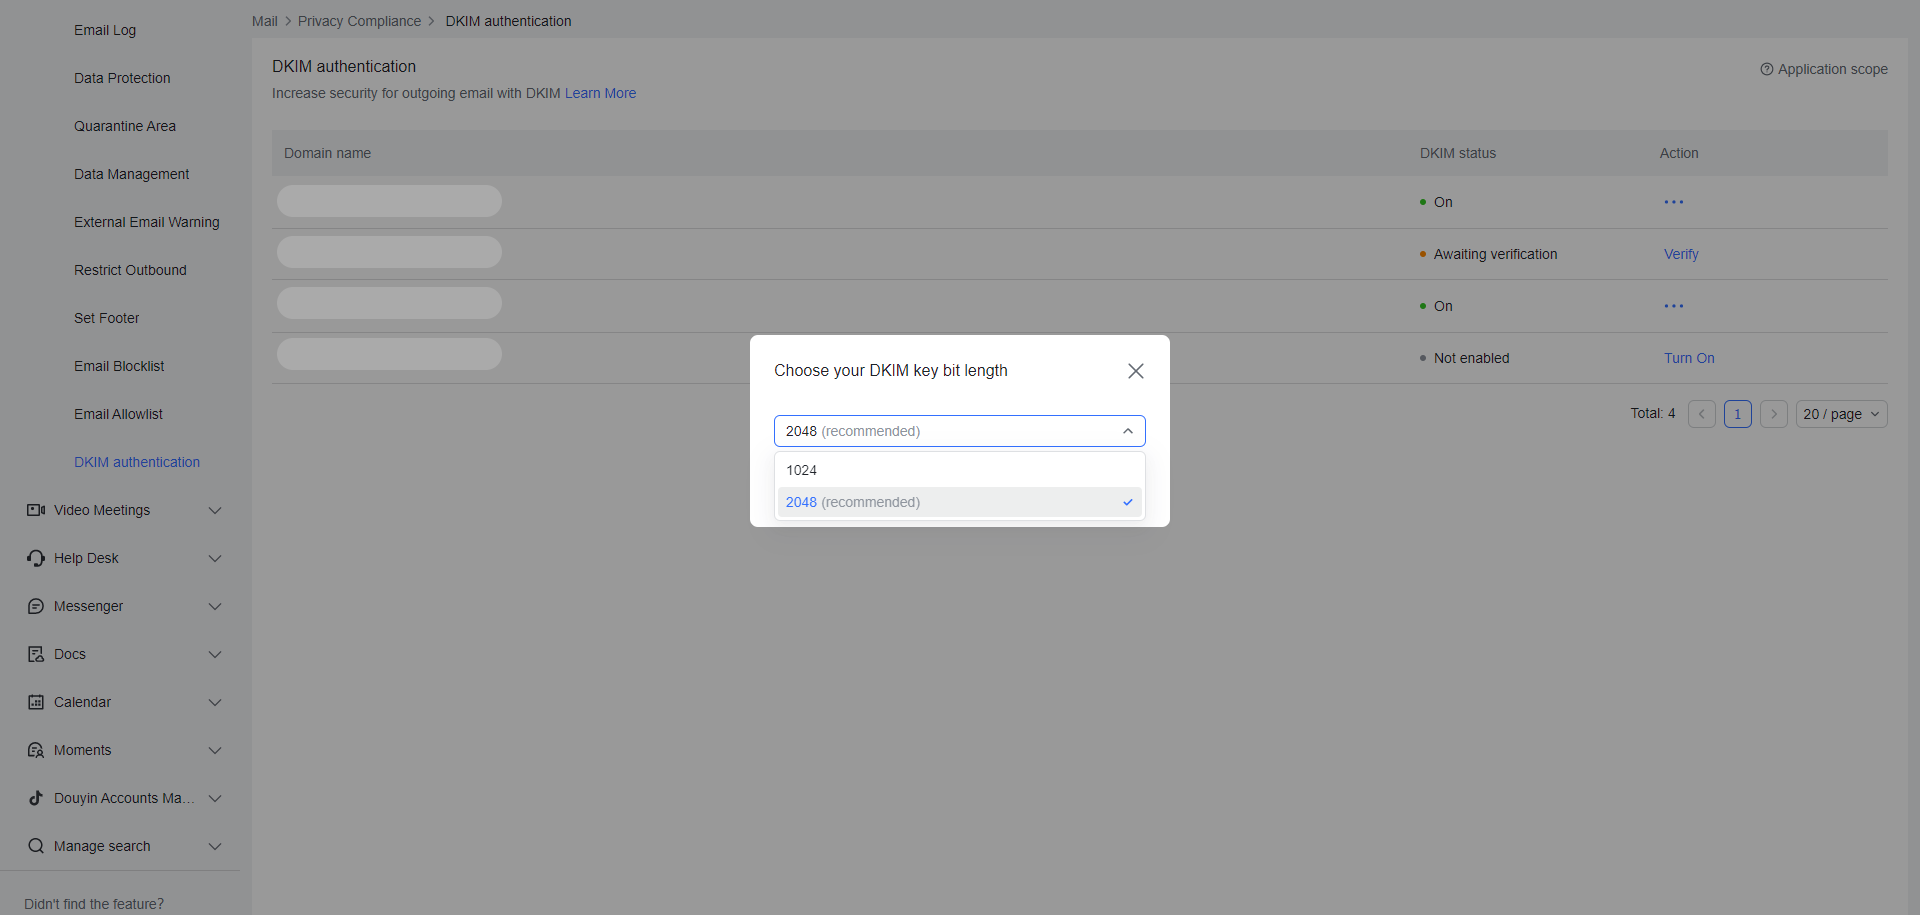Image resolution: width=1920 pixels, height=915 pixels.
Task: Open the 20 / page size dropdown
Action: point(1840,414)
